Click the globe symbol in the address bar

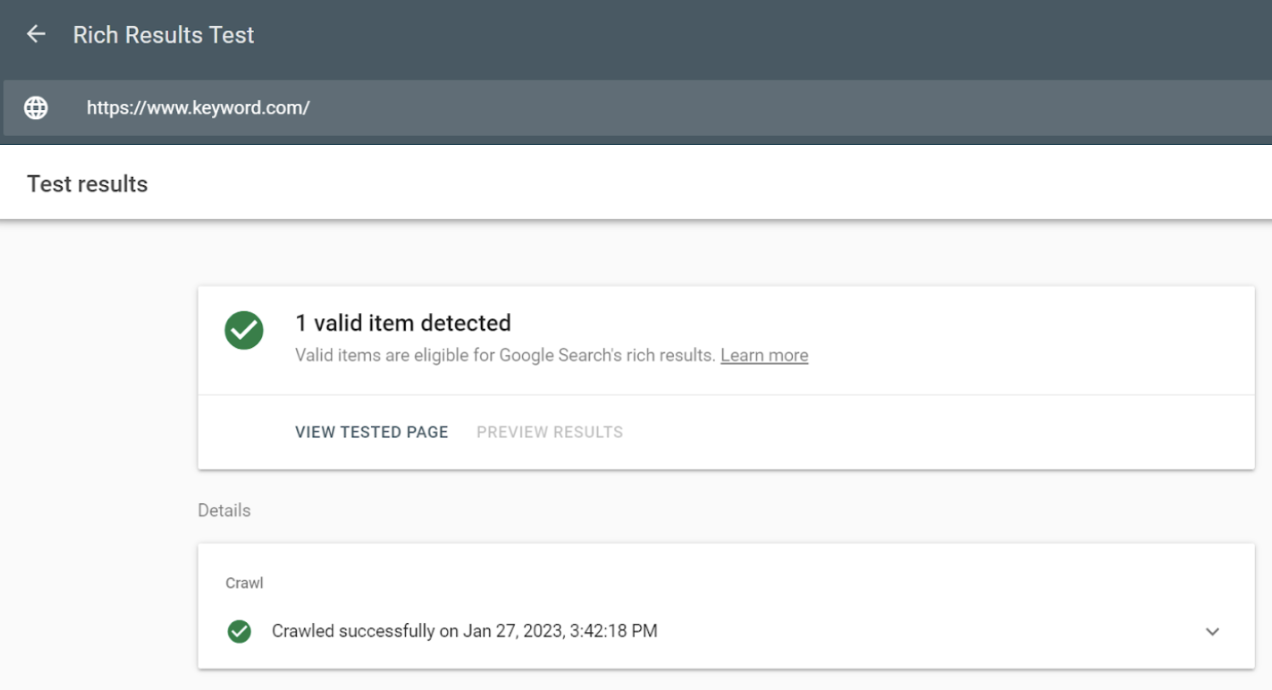(37, 108)
